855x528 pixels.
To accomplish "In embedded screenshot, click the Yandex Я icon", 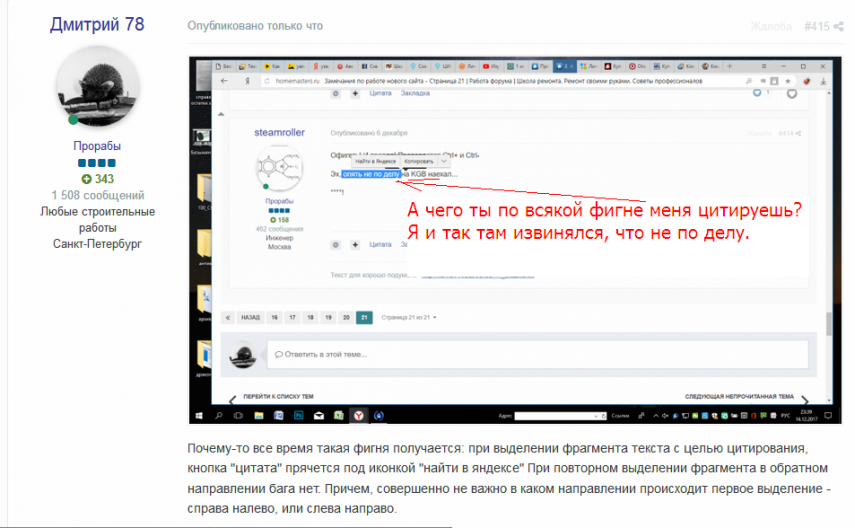I will tap(248, 81).
